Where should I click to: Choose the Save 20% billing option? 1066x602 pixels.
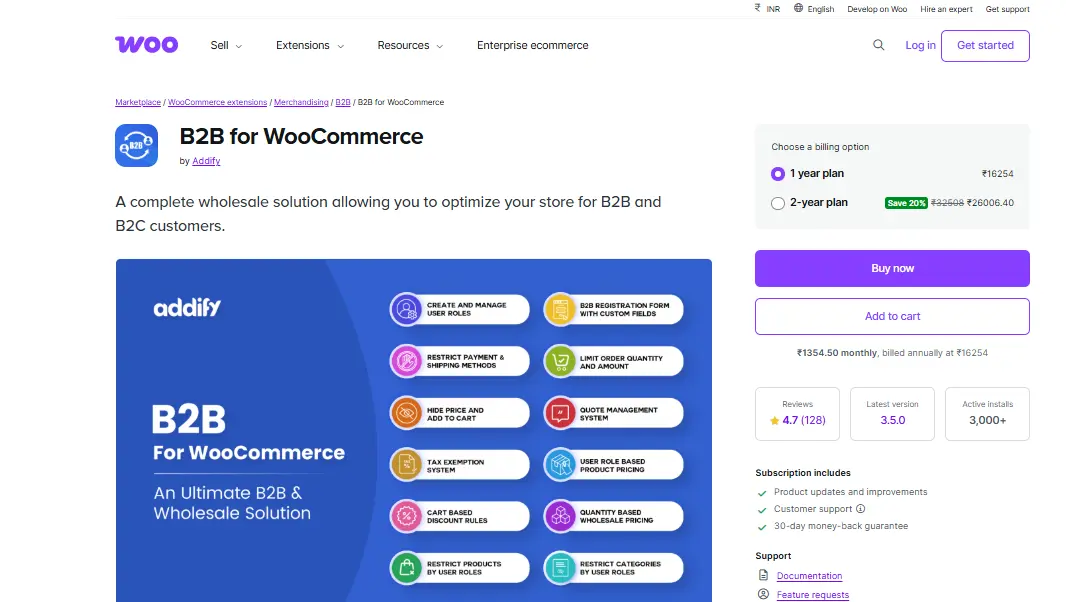905,203
